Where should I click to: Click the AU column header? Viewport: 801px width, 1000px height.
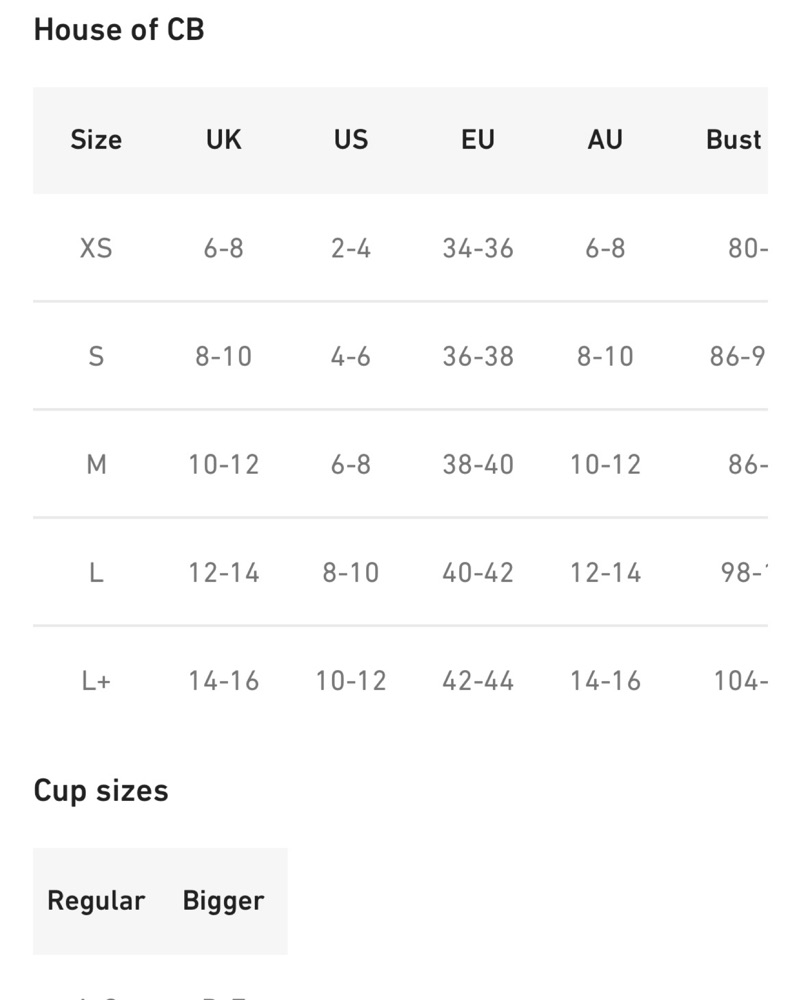pos(605,140)
